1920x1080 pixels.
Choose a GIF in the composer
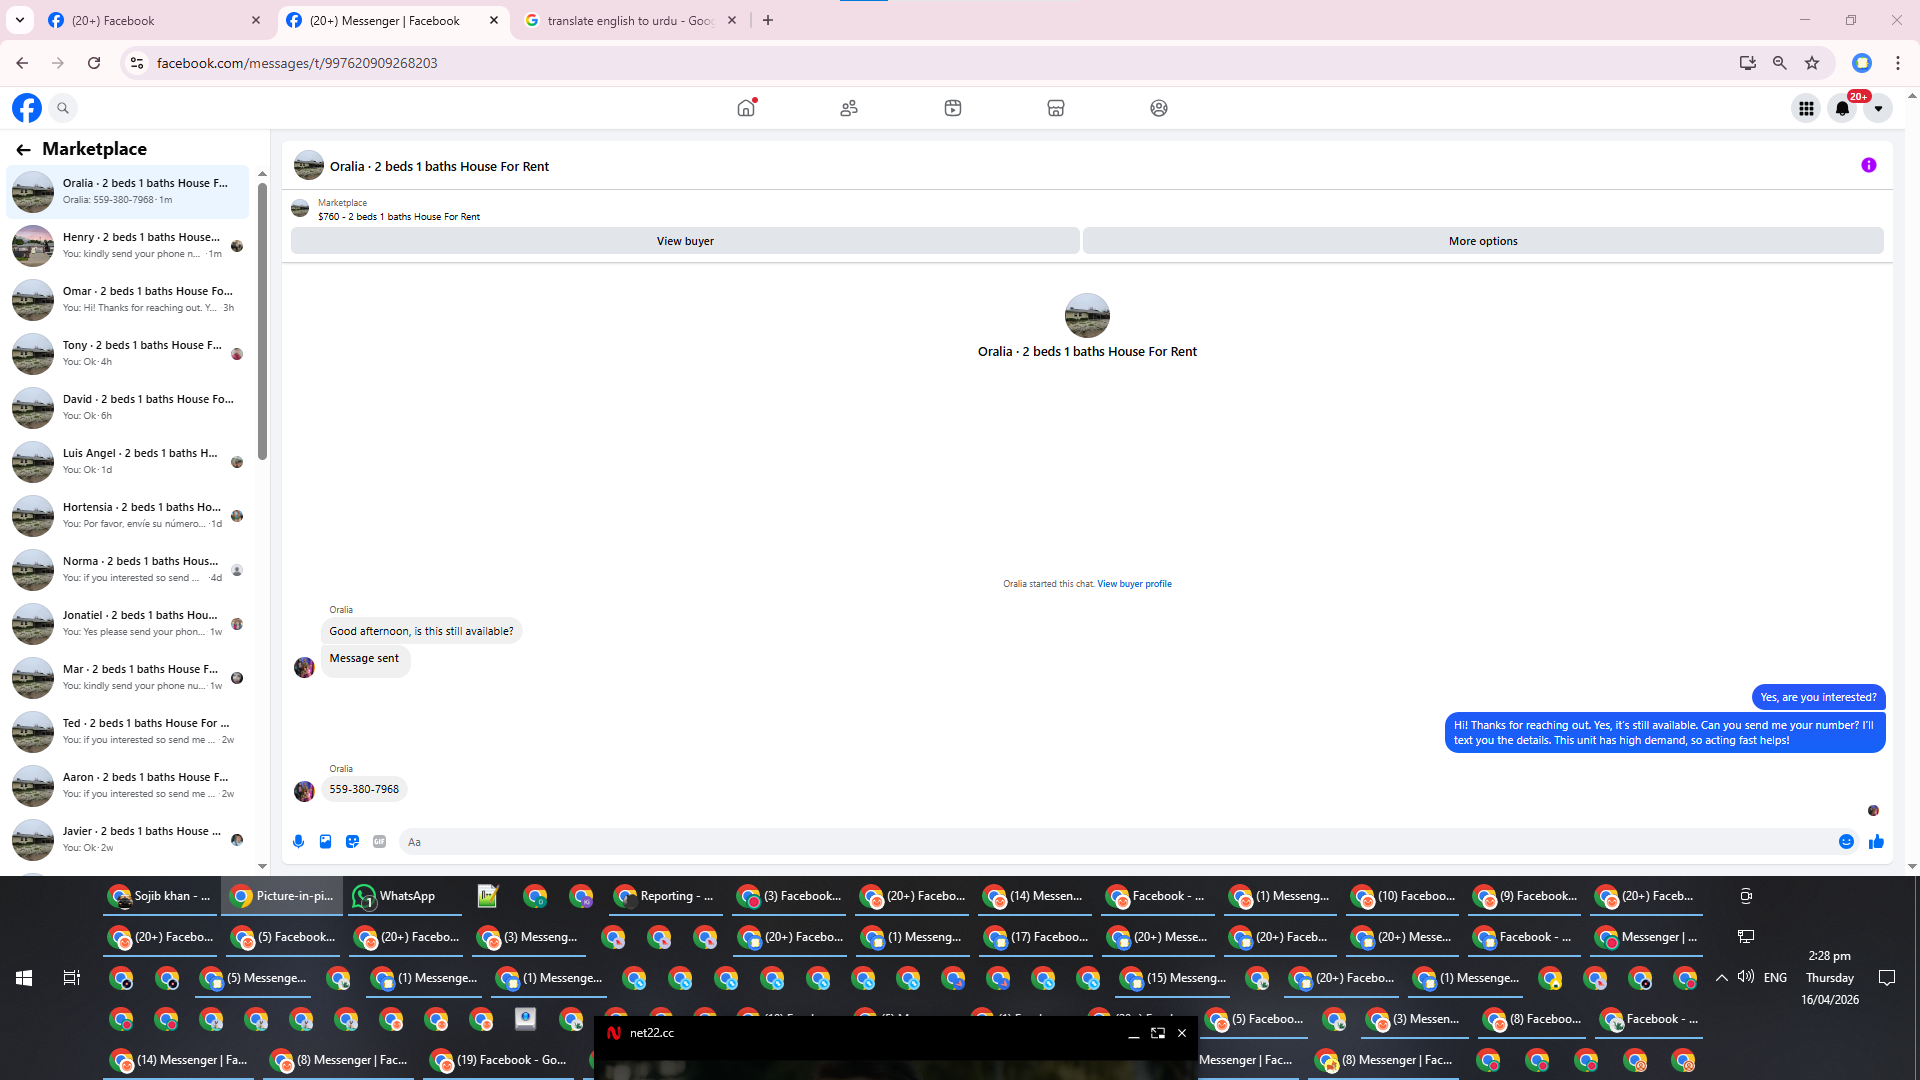(379, 842)
